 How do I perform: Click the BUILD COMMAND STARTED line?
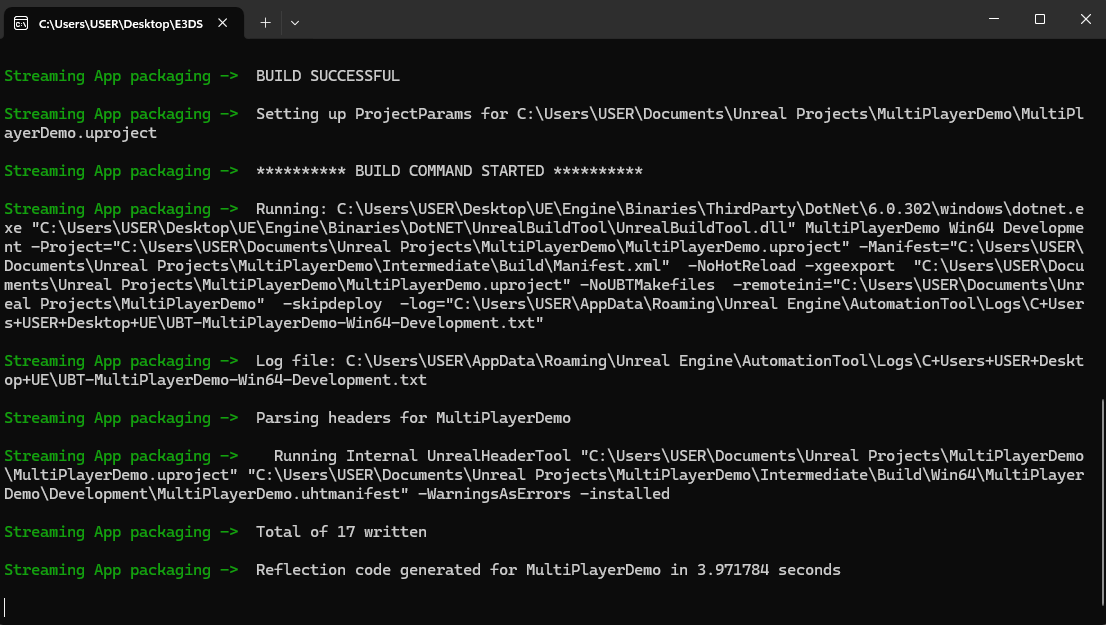click(449, 171)
